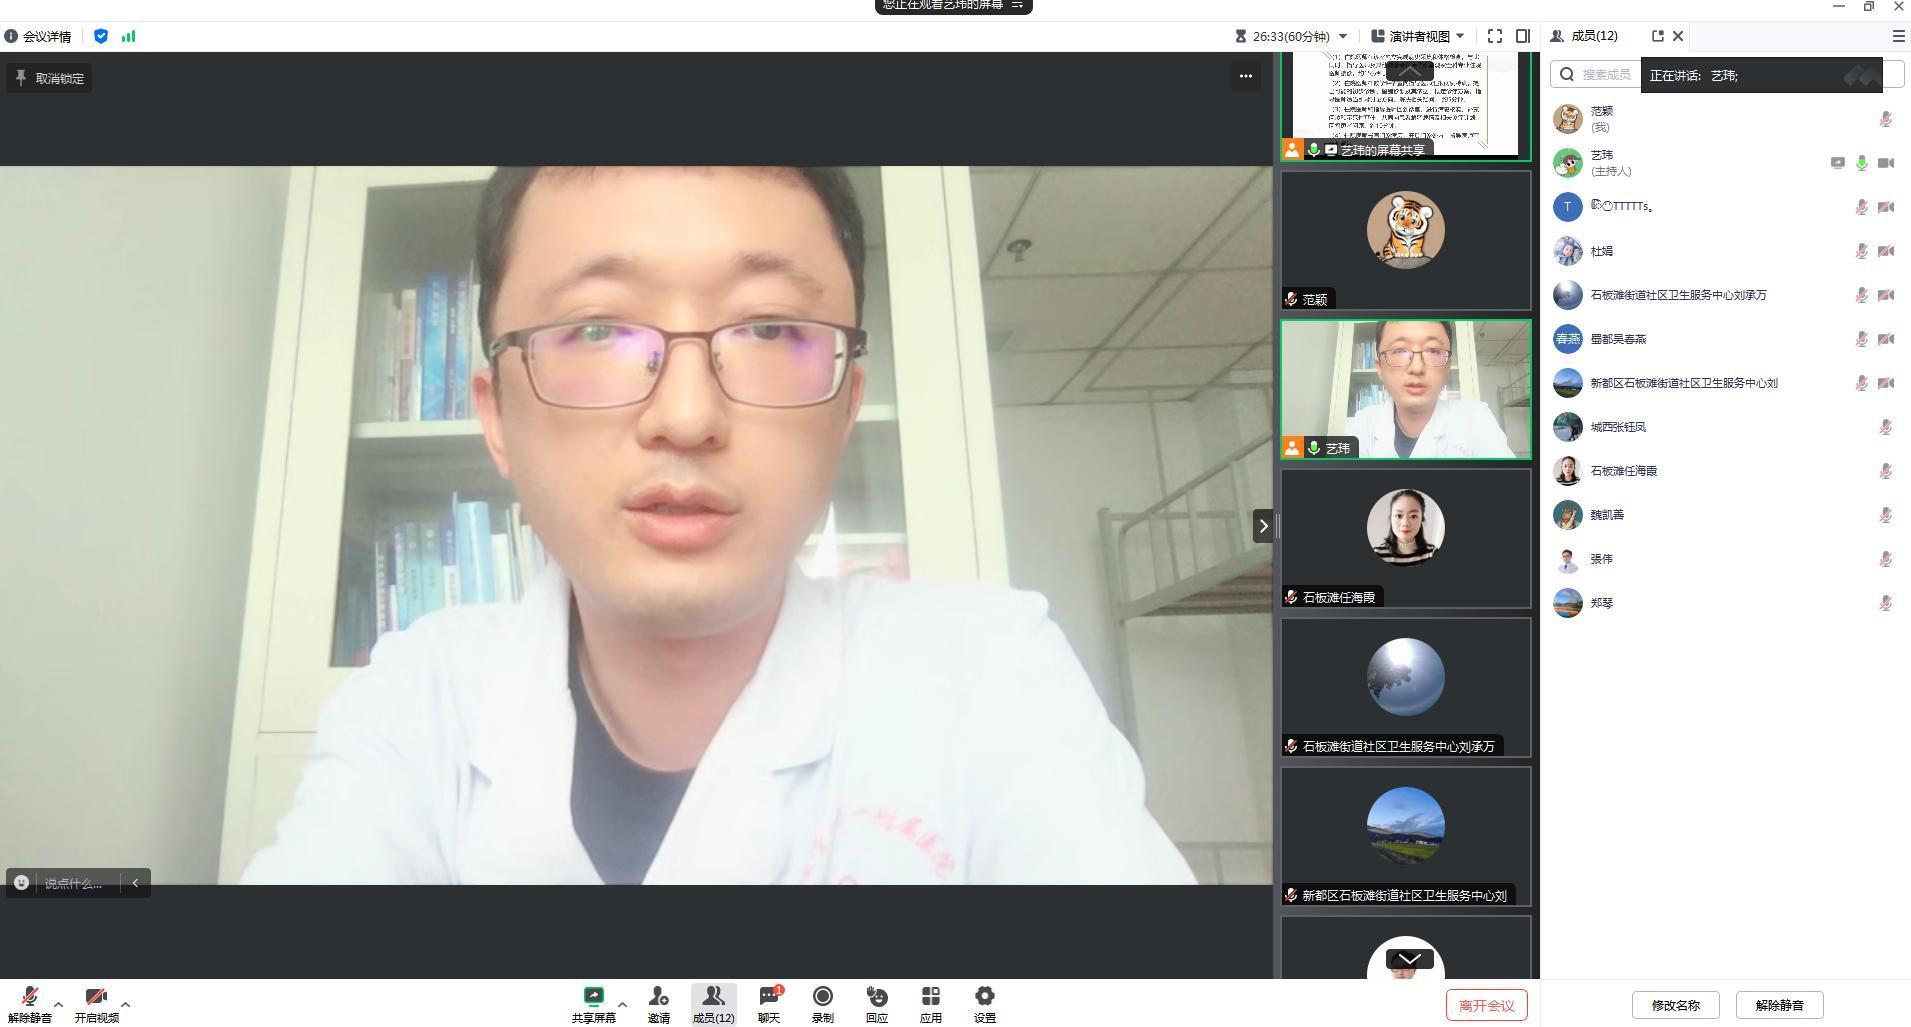Open main video three-dots menu
This screenshot has width=1911, height=1027.
coord(1245,76)
